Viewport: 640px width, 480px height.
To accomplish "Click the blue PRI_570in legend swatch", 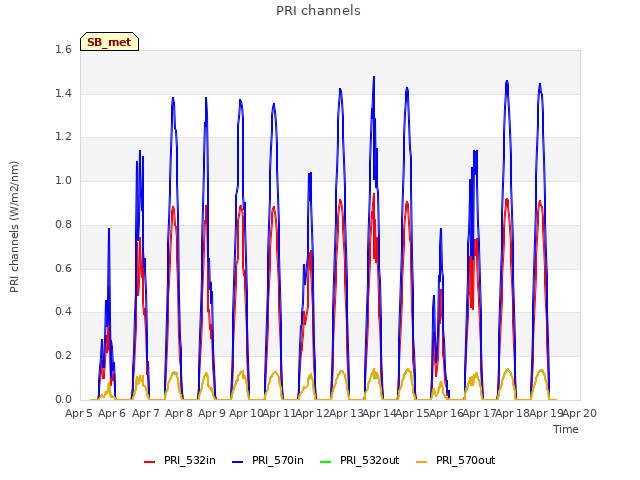I will (x=238, y=462).
